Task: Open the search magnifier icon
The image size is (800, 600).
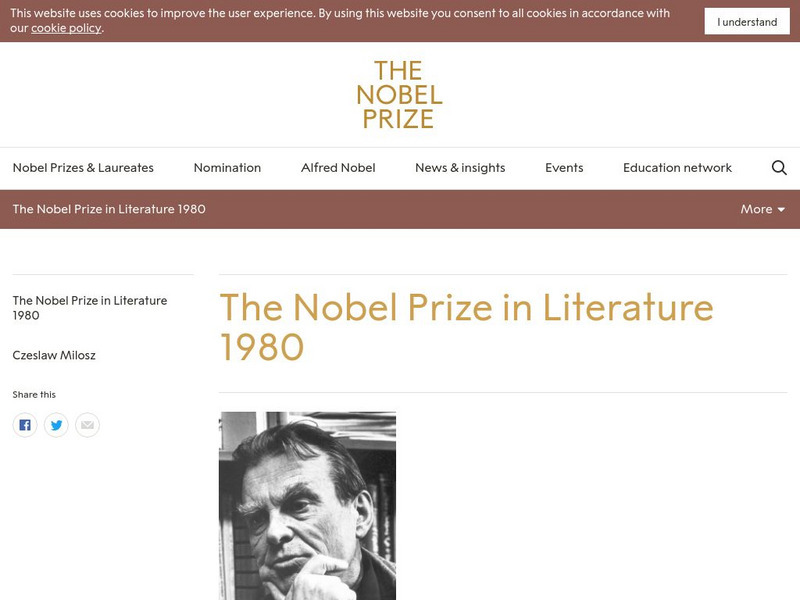Action: pyautogui.click(x=779, y=168)
